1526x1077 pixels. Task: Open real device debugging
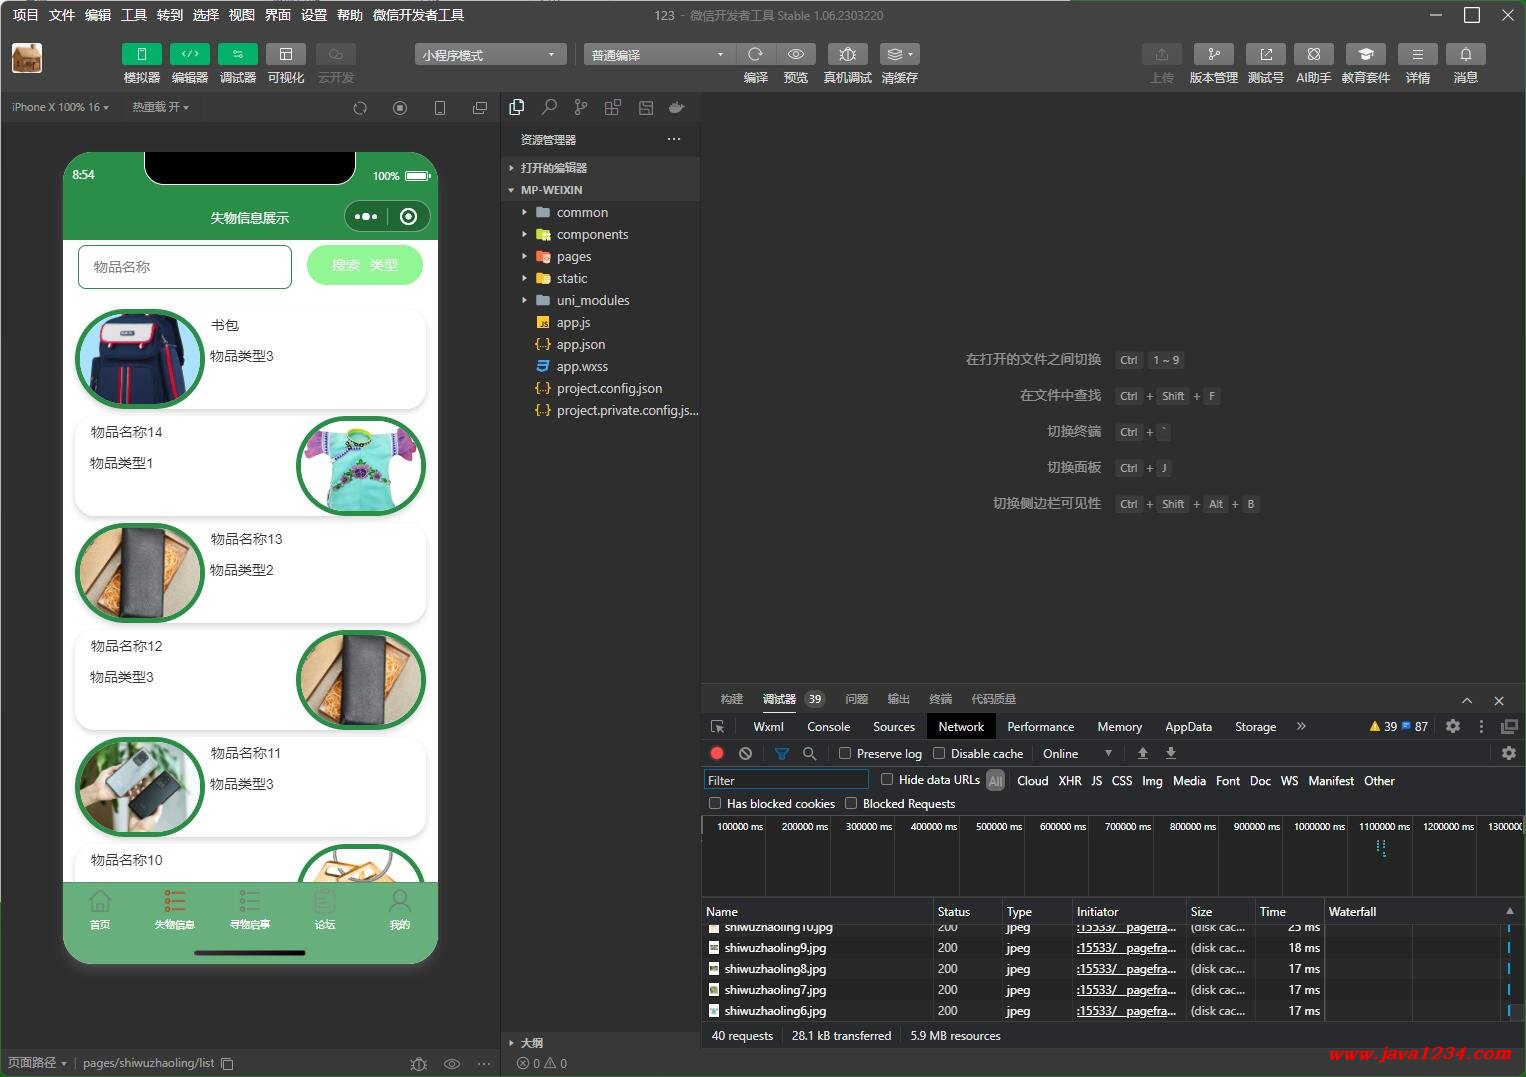(847, 54)
